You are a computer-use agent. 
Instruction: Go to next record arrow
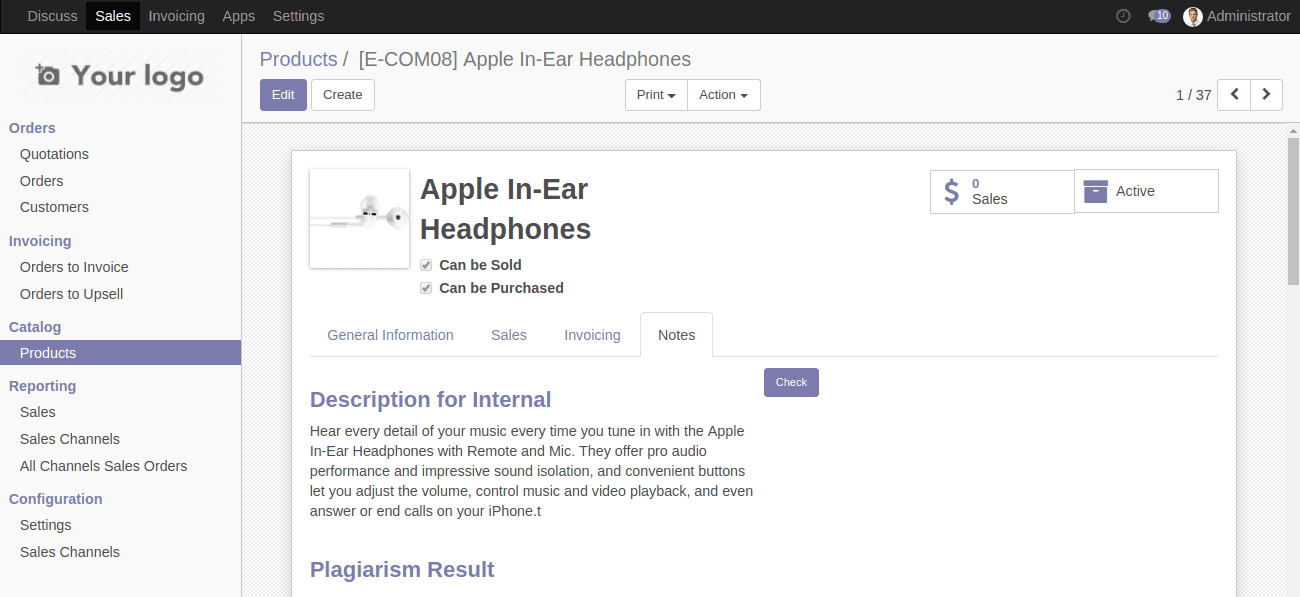pyautogui.click(x=1266, y=95)
